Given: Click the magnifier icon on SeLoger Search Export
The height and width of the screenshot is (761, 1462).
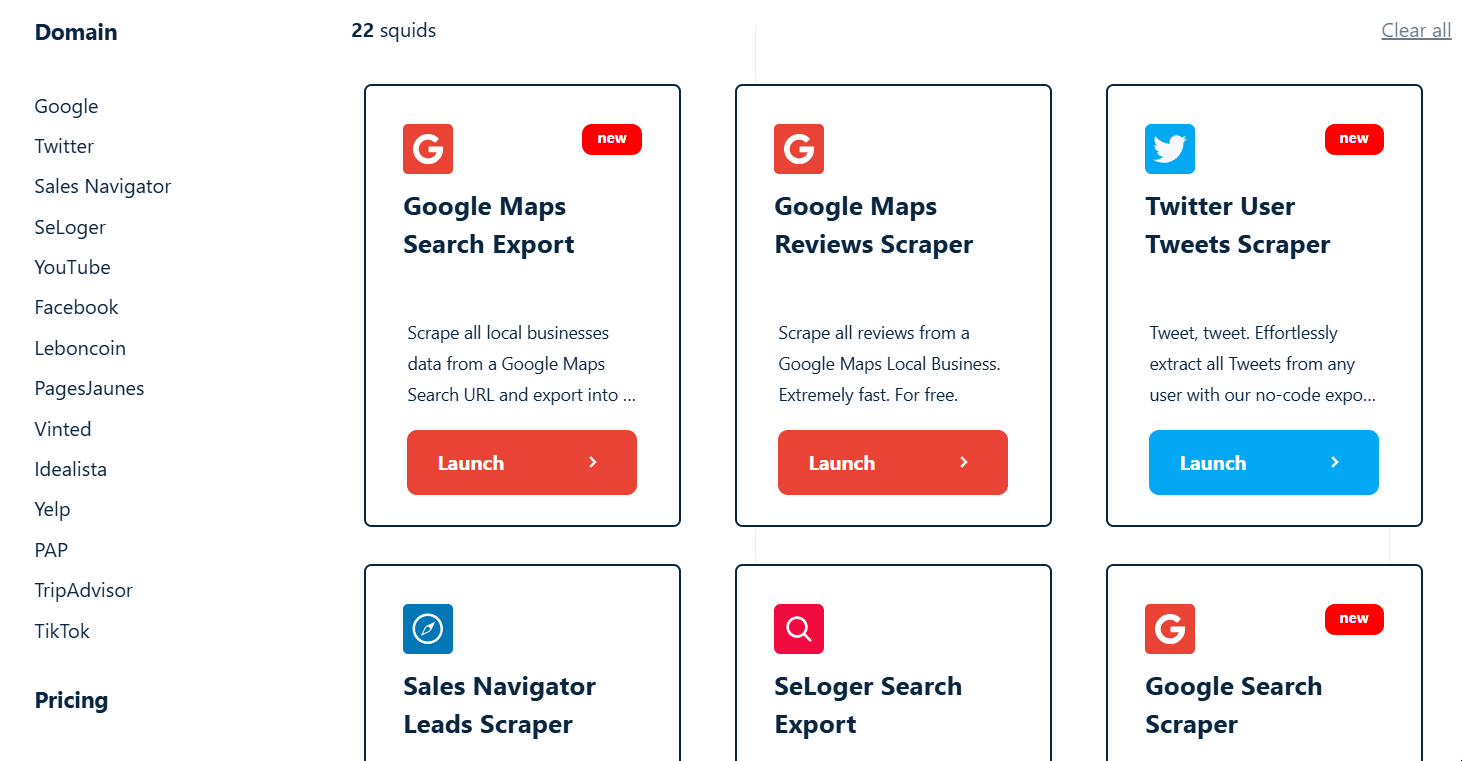Looking at the screenshot, I should [x=798, y=628].
